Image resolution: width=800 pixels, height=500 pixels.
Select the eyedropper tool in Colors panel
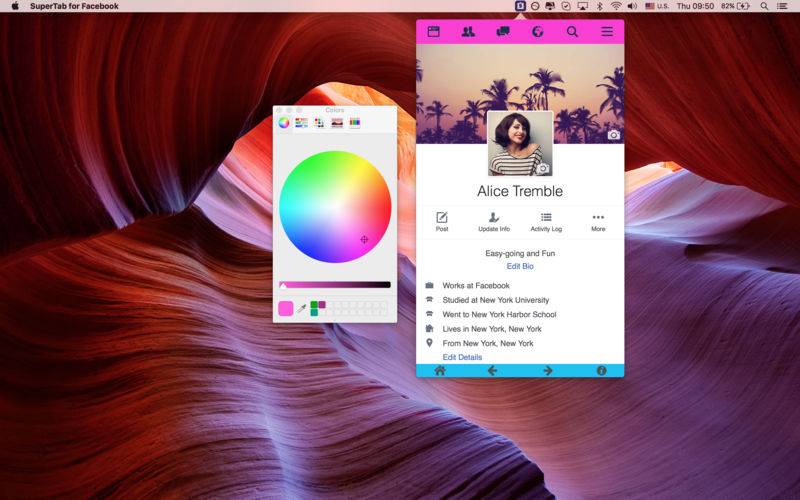click(x=302, y=308)
